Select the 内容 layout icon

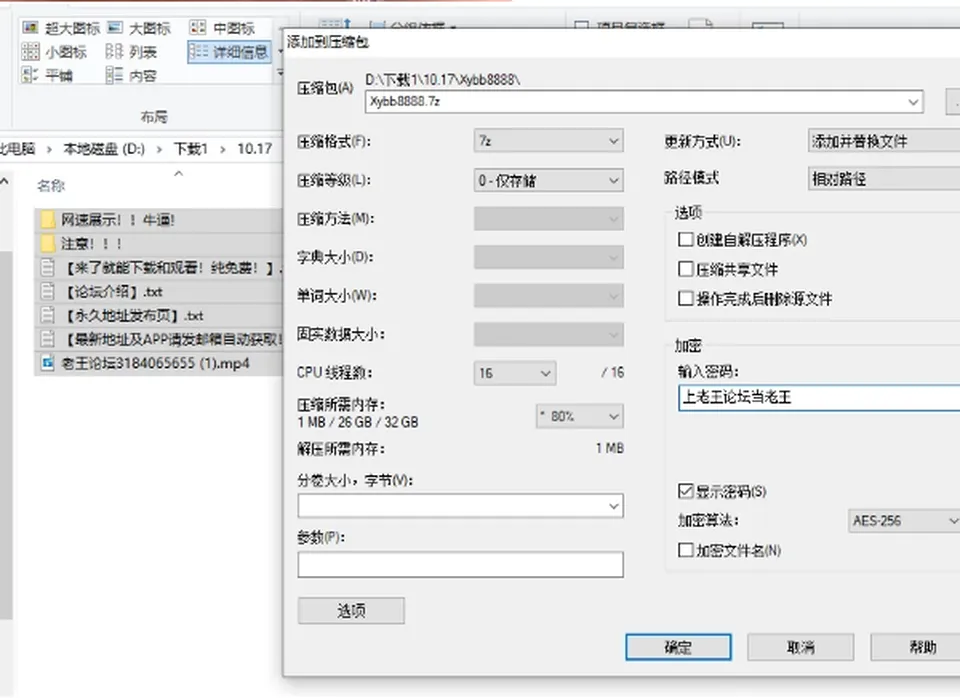[x=114, y=75]
